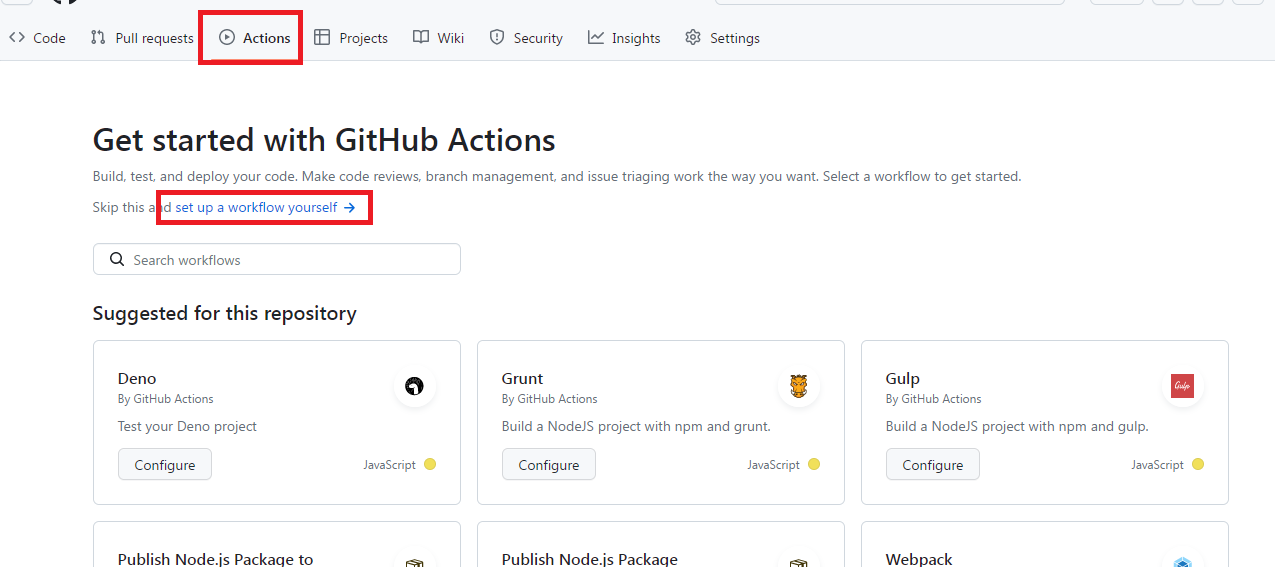Open the repository Settings tab
The image size is (1275, 567).
722,38
